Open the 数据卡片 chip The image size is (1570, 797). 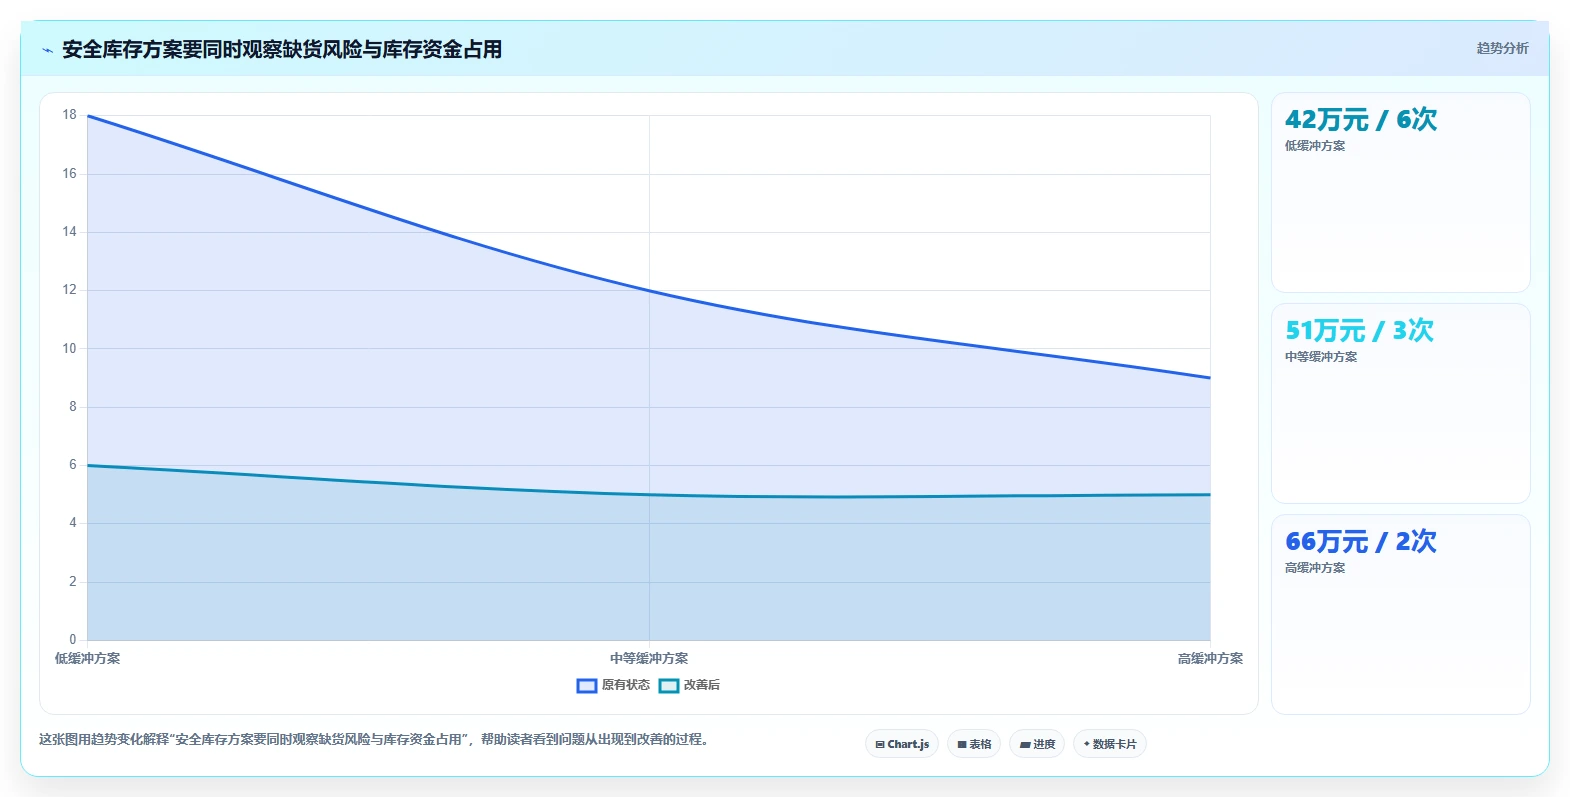[1110, 744]
